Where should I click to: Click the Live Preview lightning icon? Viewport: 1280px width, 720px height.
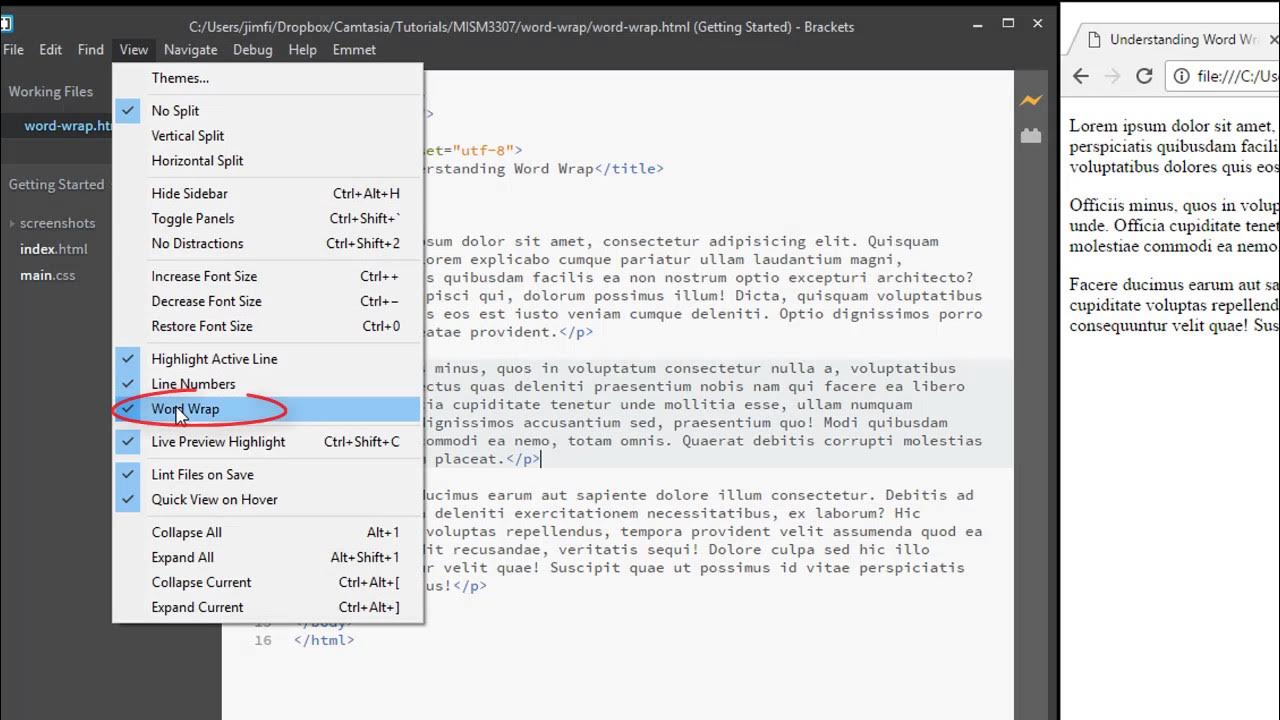click(x=1030, y=100)
